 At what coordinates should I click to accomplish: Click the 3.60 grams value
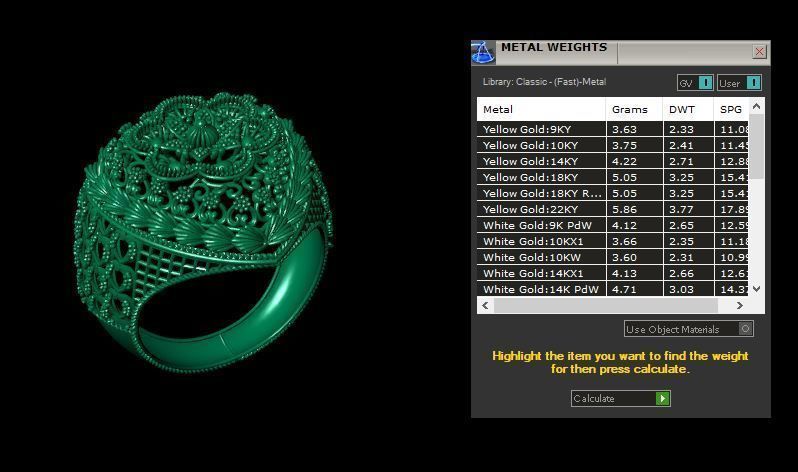[624, 257]
